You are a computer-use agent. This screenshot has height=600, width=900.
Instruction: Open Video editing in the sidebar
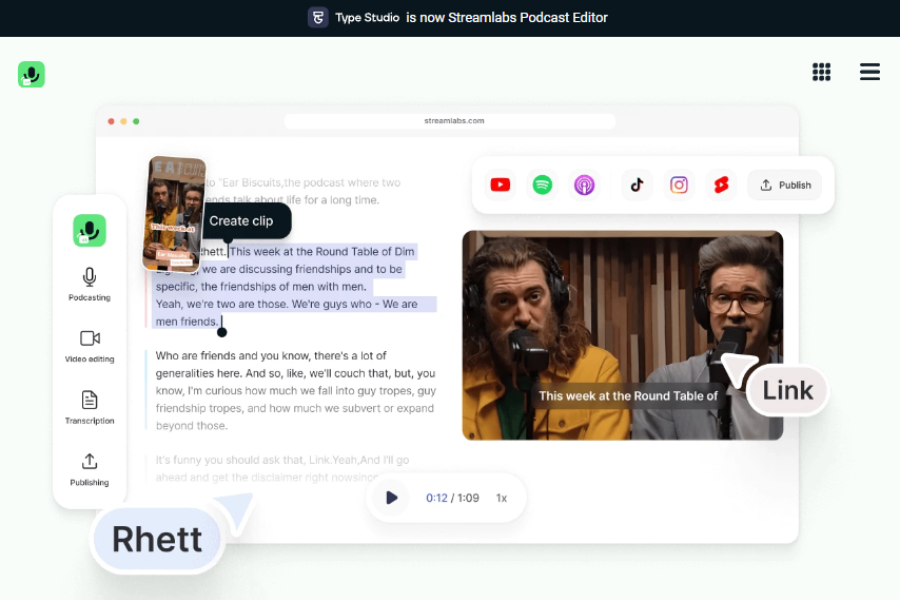tap(89, 346)
